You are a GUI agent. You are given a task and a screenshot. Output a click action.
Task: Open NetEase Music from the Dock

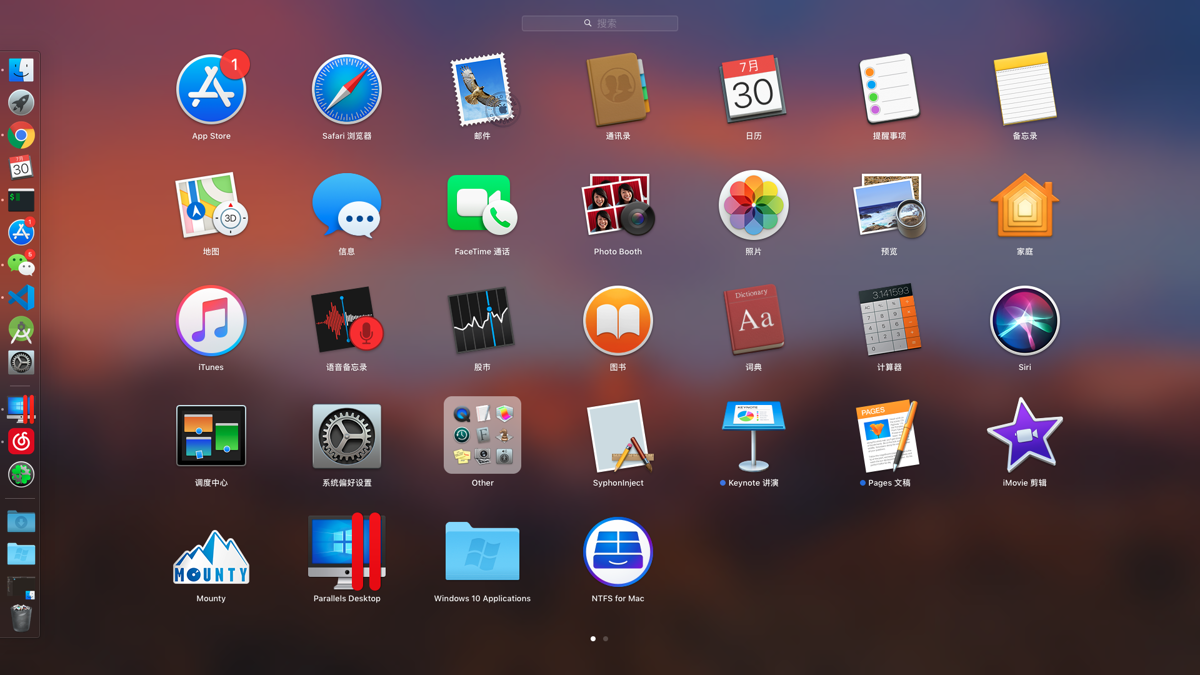pos(21,442)
